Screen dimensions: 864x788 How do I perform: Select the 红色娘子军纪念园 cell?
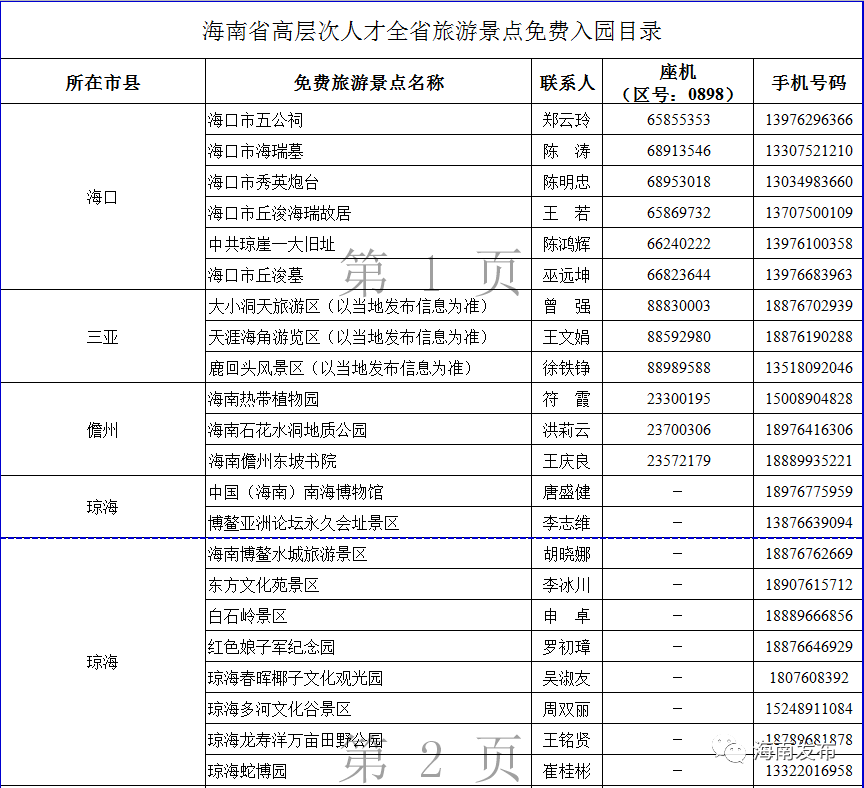click(x=369, y=646)
